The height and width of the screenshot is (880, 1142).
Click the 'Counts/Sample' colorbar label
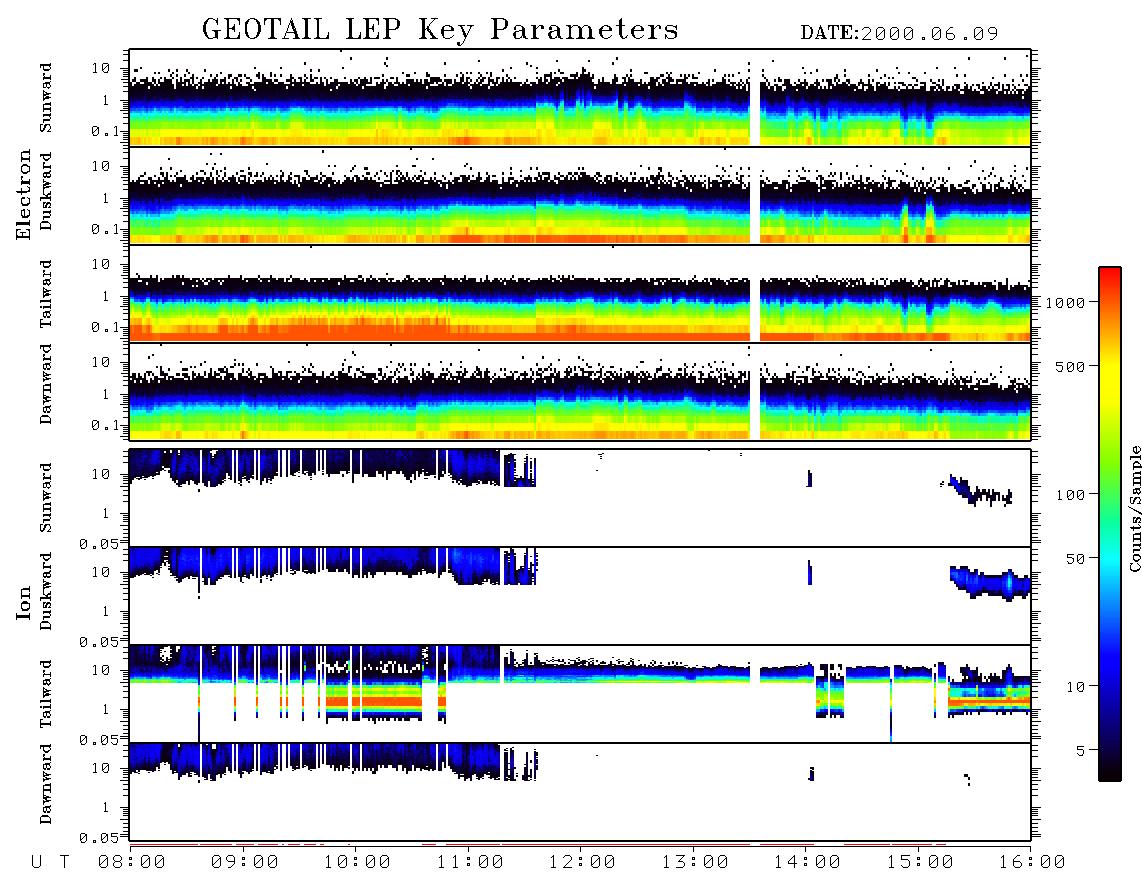click(x=1134, y=508)
